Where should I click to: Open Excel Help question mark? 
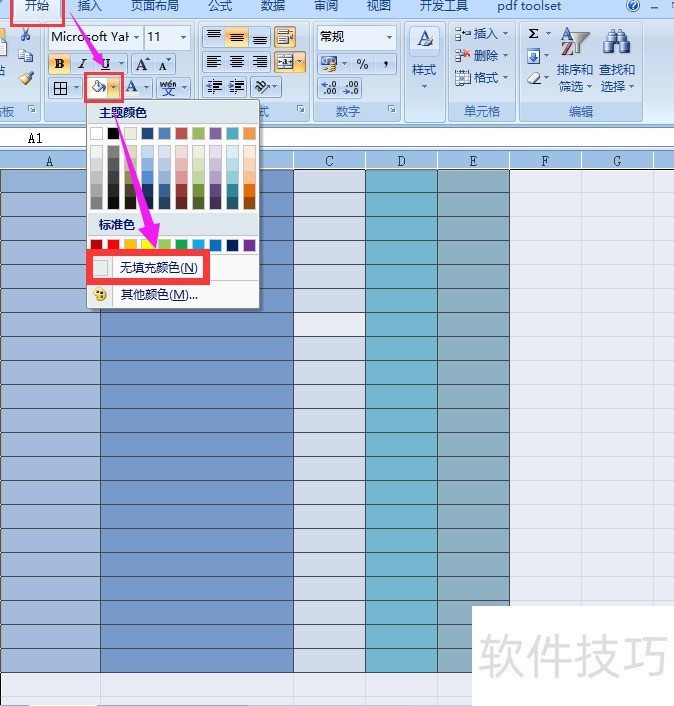click(x=633, y=6)
